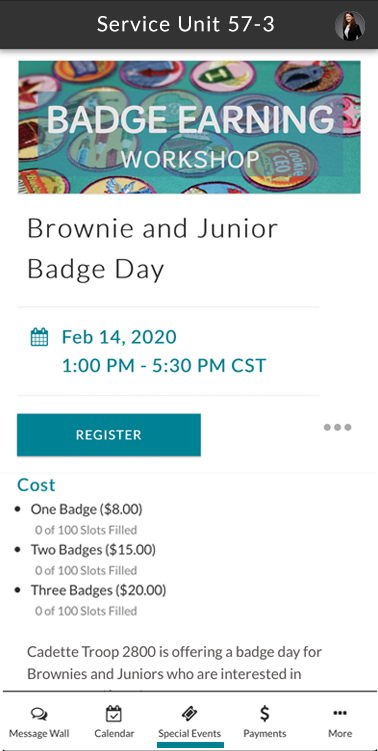This screenshot has width=378, height=751.
Task: Open Payments dollar sign icon
Action: coord(264,714)
